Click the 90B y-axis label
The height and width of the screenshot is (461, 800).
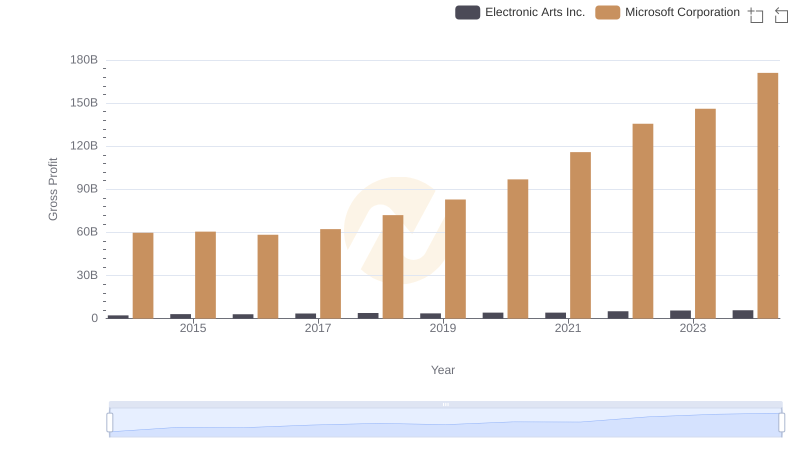click(x=87, y=189)
